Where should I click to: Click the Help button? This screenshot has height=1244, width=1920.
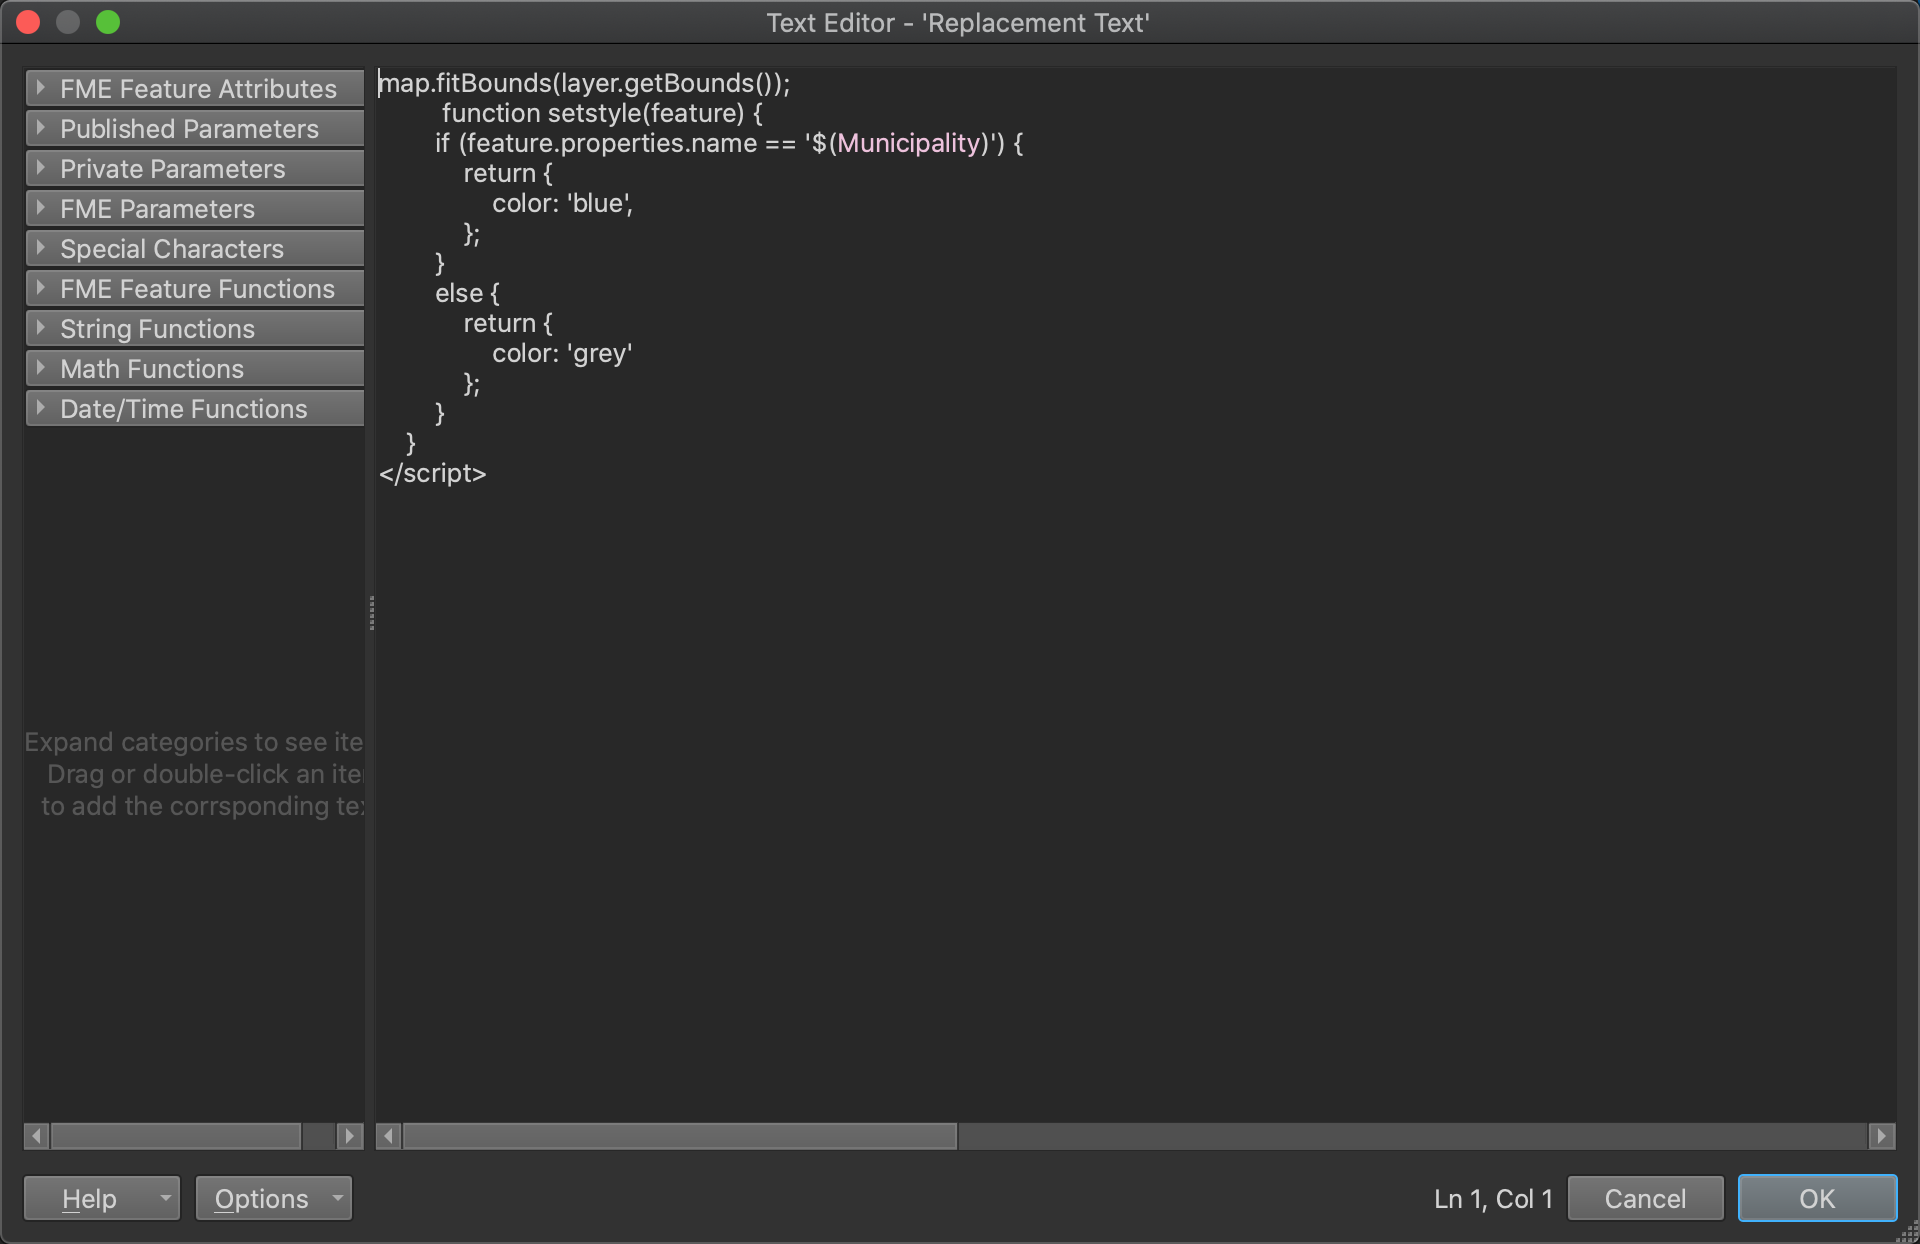pos(88,1198)
